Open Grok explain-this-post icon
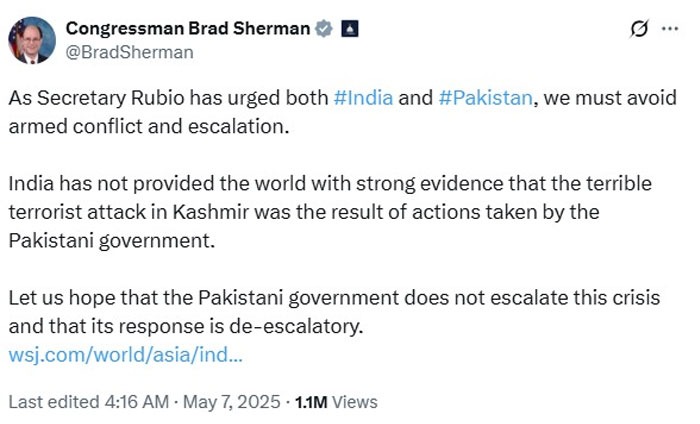Viewport: 700px width, 424px height. (636, 31)
